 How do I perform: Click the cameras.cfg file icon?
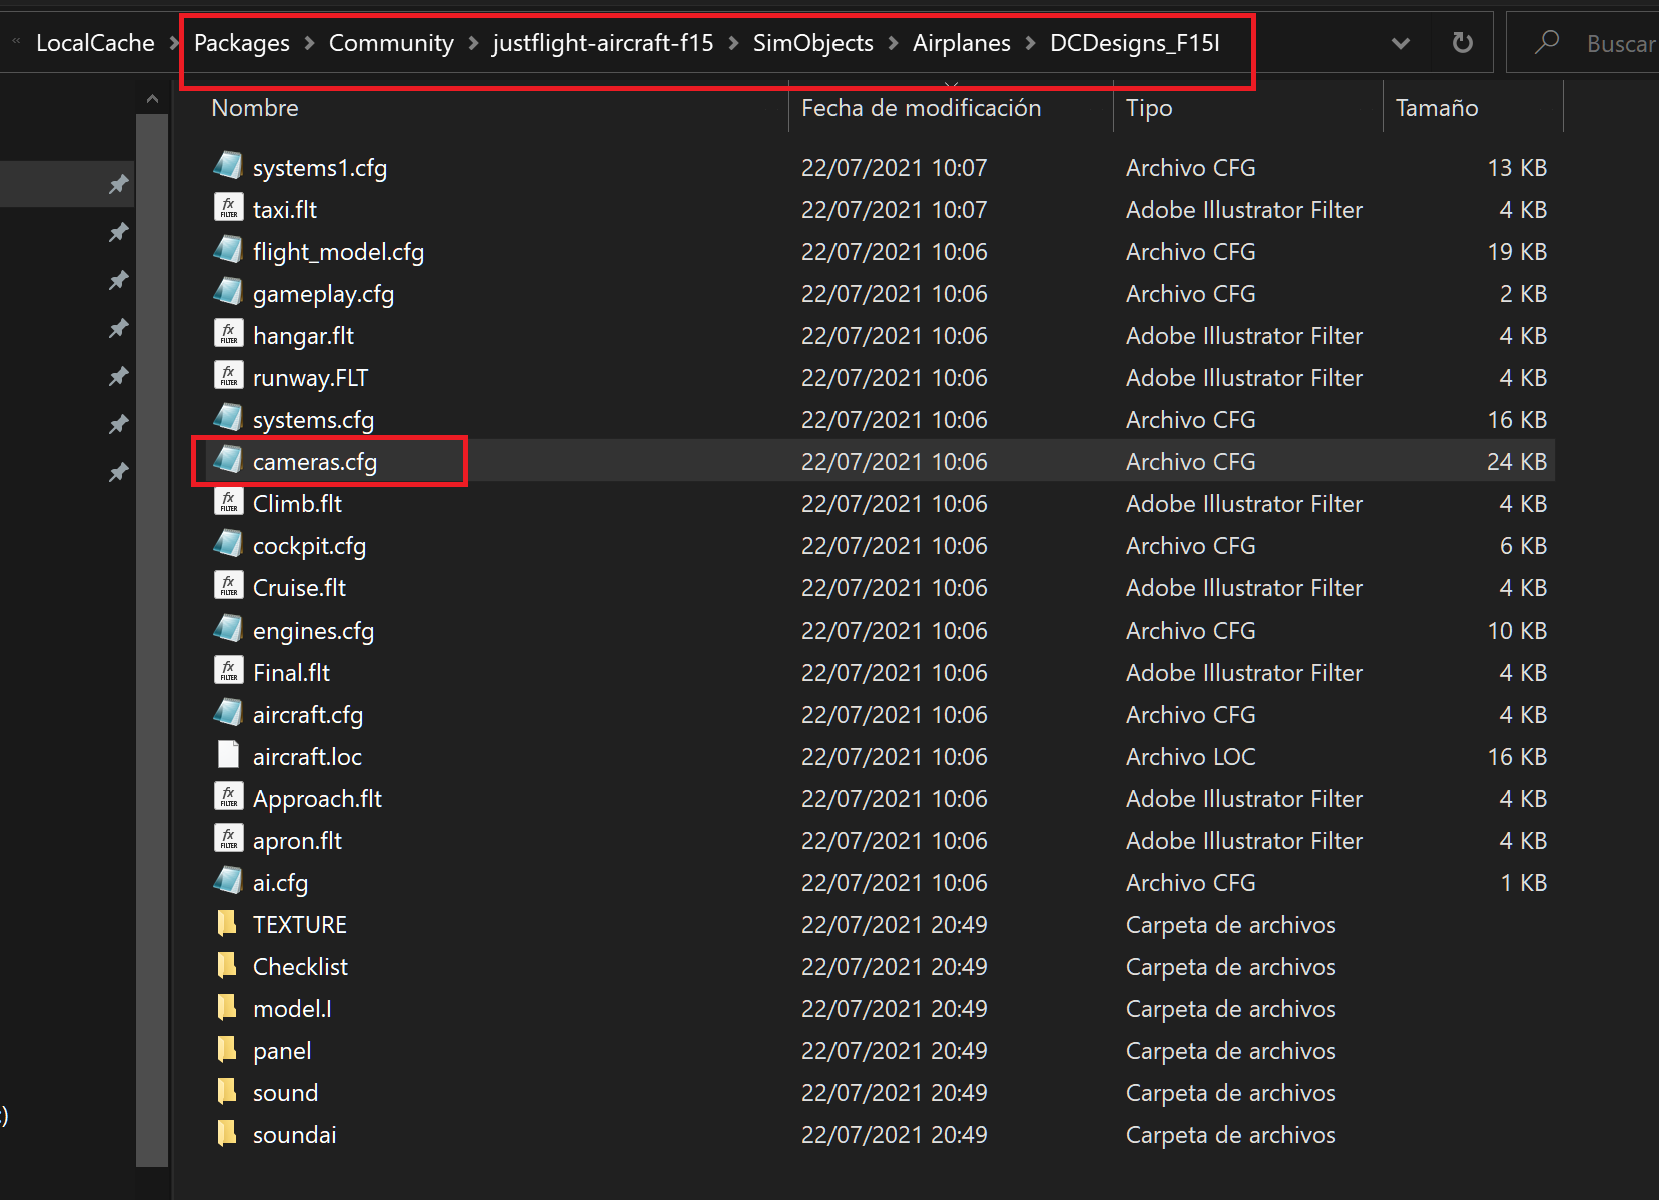tap(229, 460)
